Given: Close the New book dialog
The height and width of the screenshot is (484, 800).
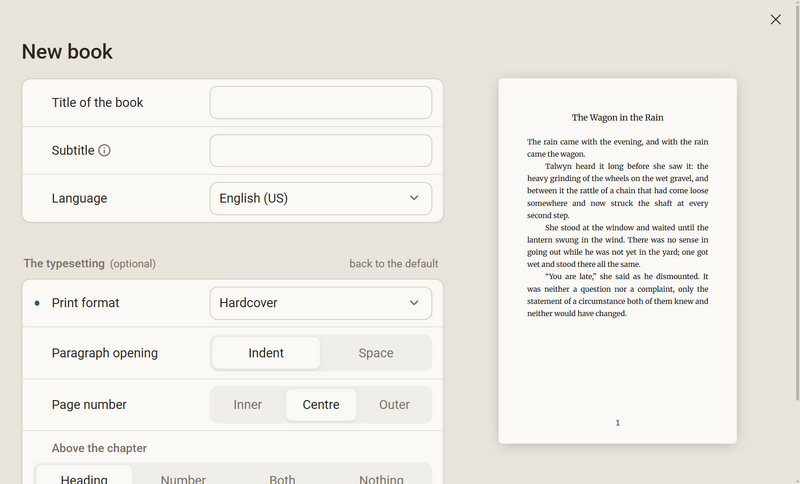Looking at the screenshot, I should [776, 19].
